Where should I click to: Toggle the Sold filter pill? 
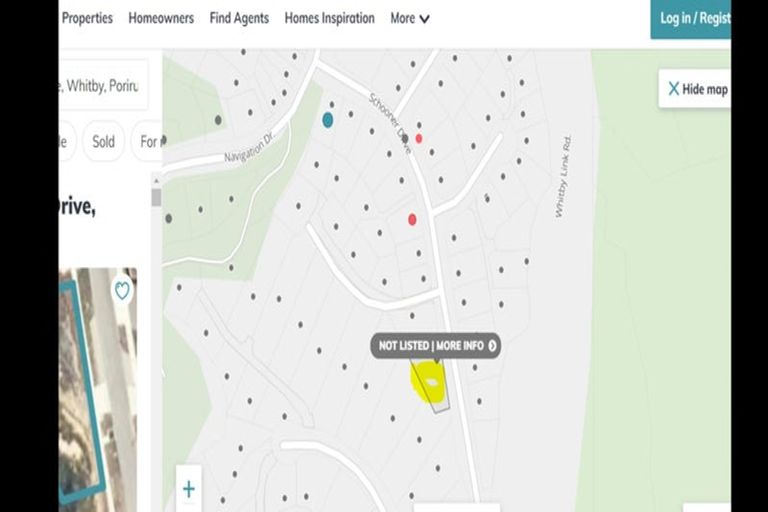tap(103, 141)
